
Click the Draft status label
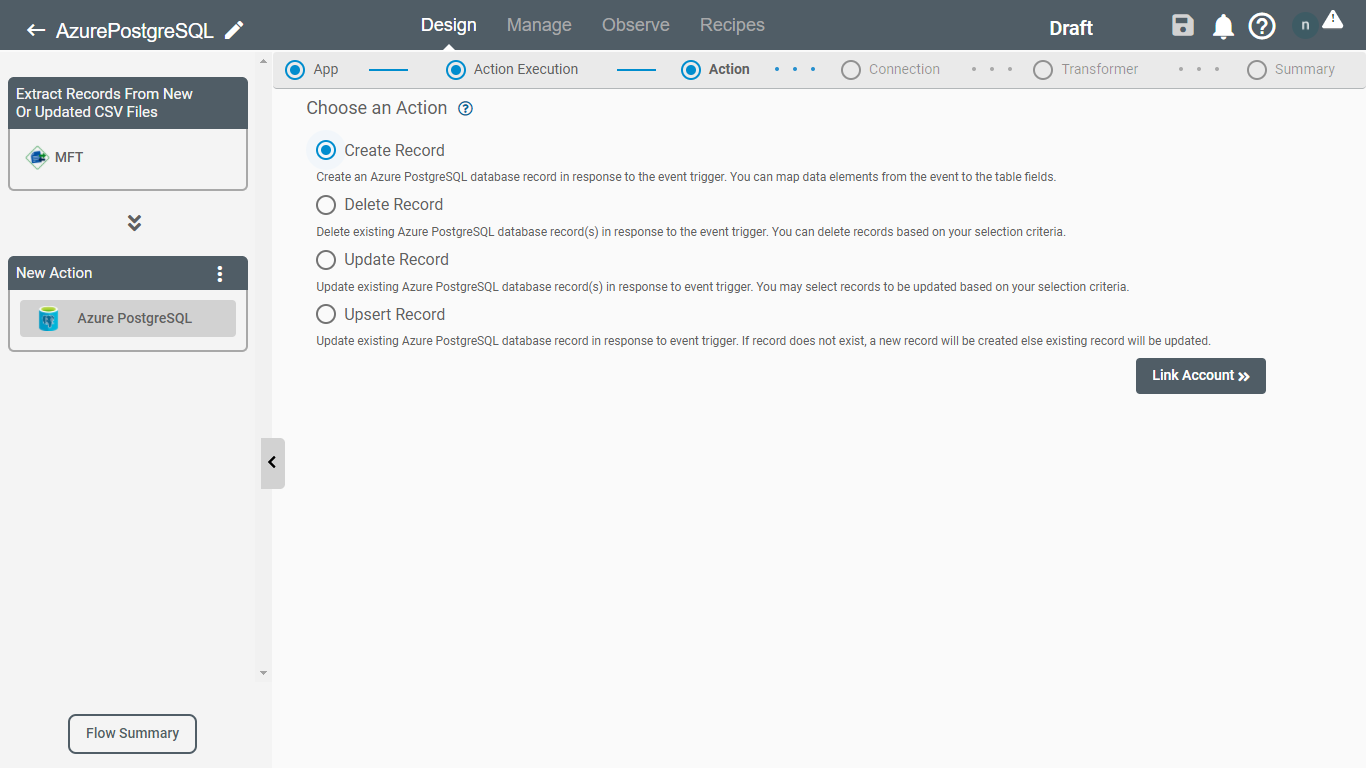(x=1071, y=28)
